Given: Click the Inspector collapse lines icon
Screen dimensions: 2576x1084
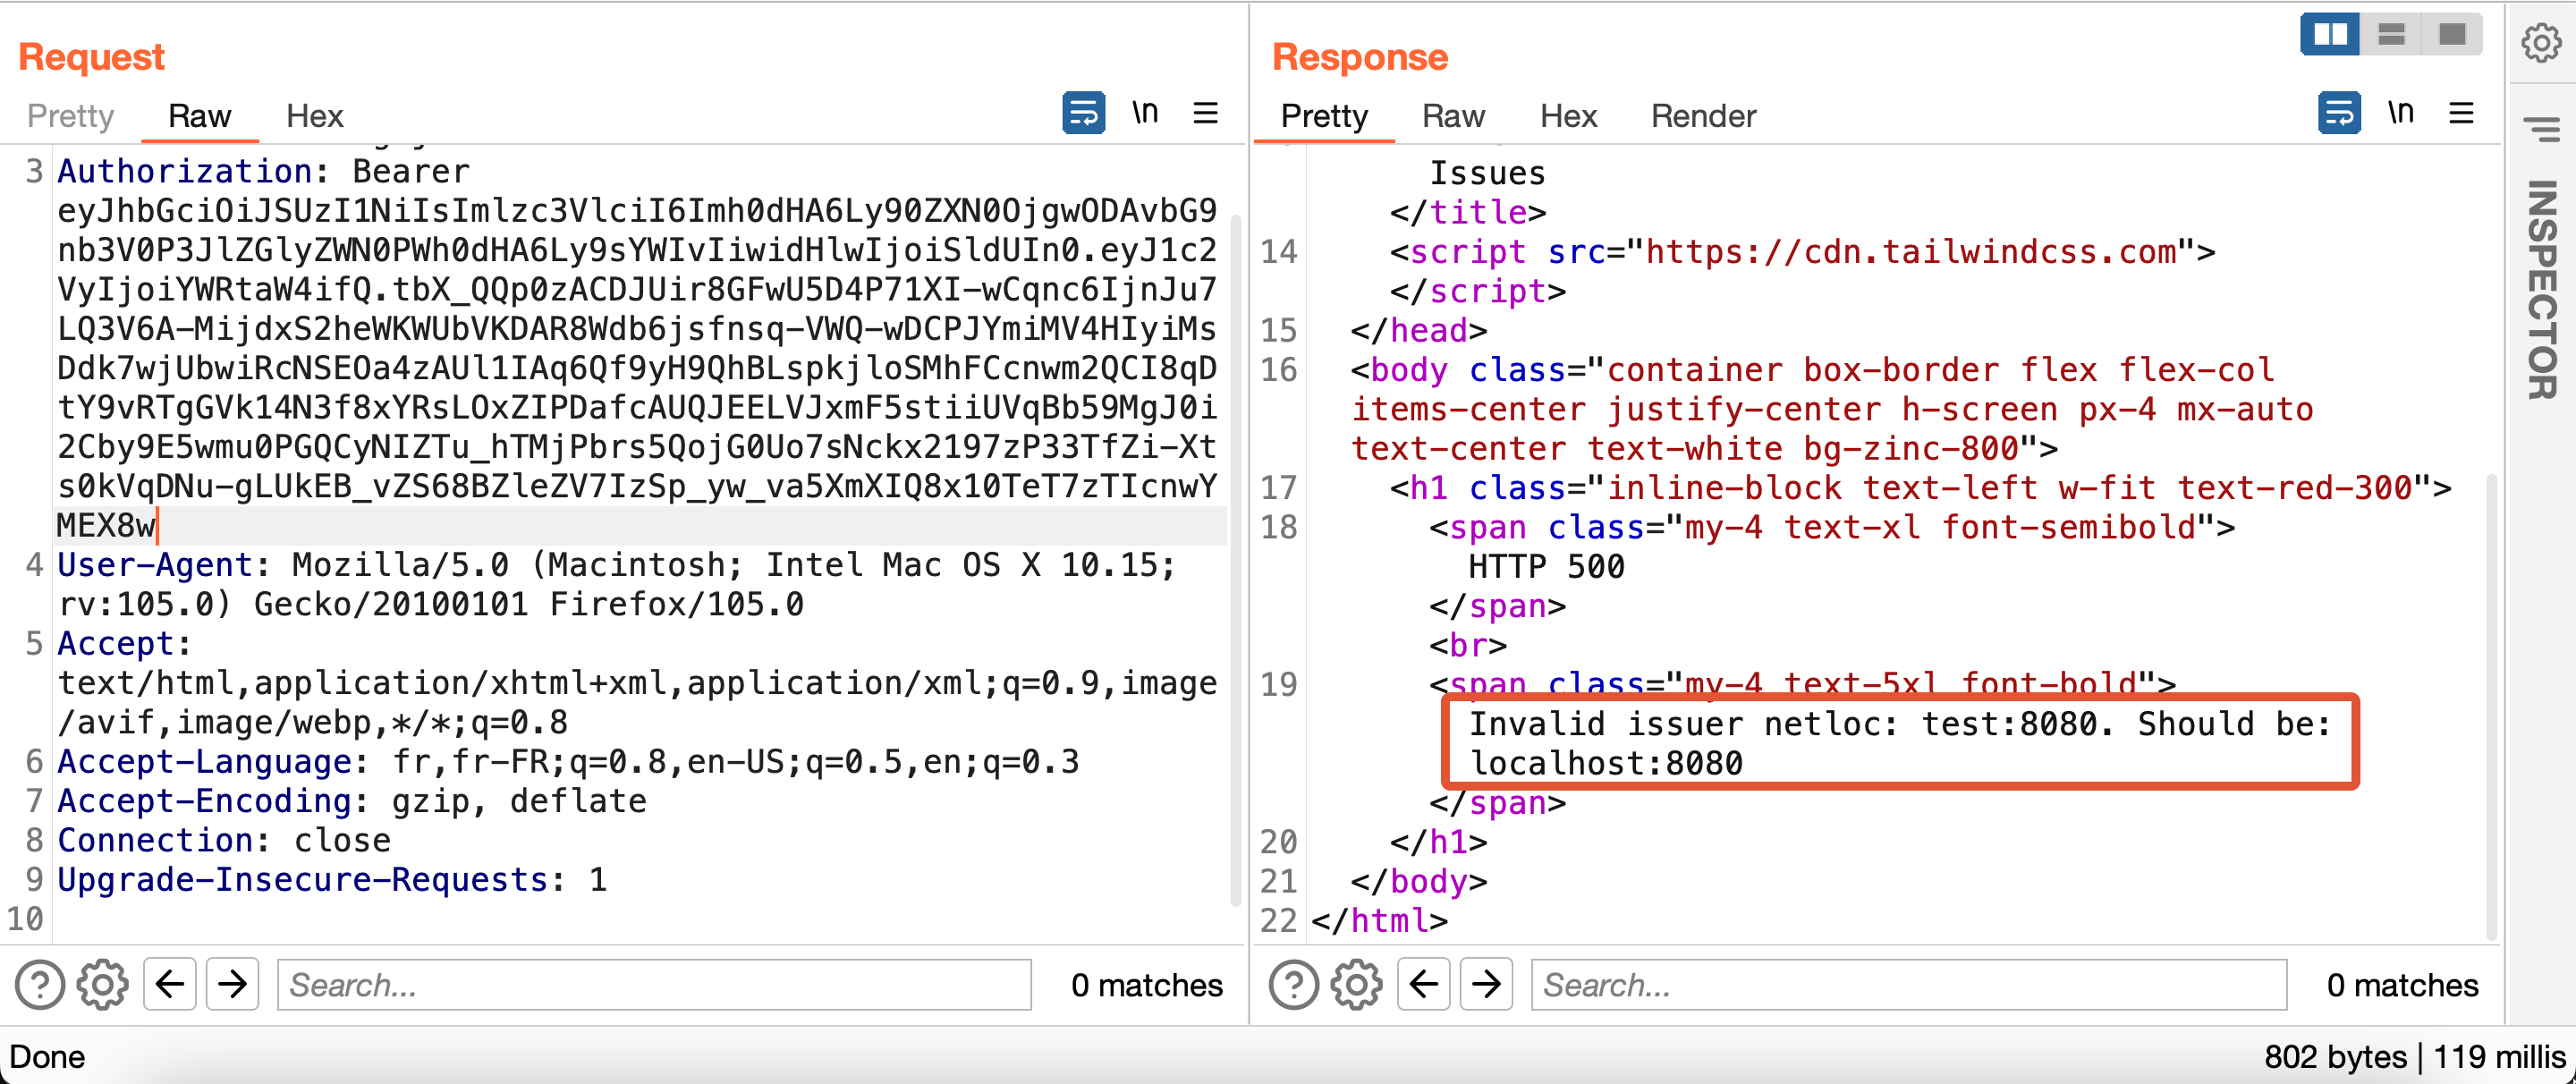Looking at the screenshot, I should pyautogui.click(x=2541, y=129).
